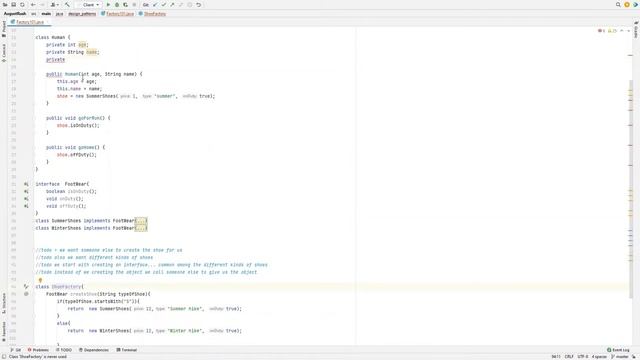Expand the folded WinterShoes class body
The image size is (640, 360).
(x=141, y=228)
